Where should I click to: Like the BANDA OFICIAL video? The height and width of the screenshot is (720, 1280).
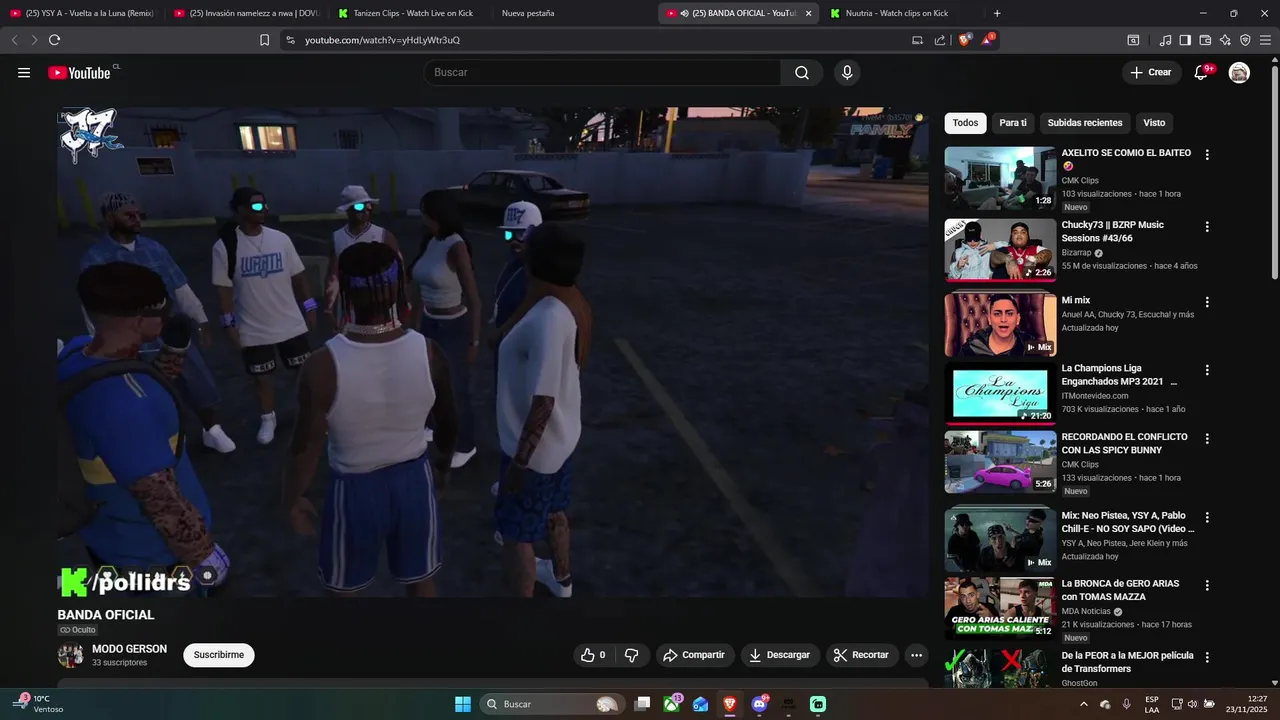click(x=592, y=655)
